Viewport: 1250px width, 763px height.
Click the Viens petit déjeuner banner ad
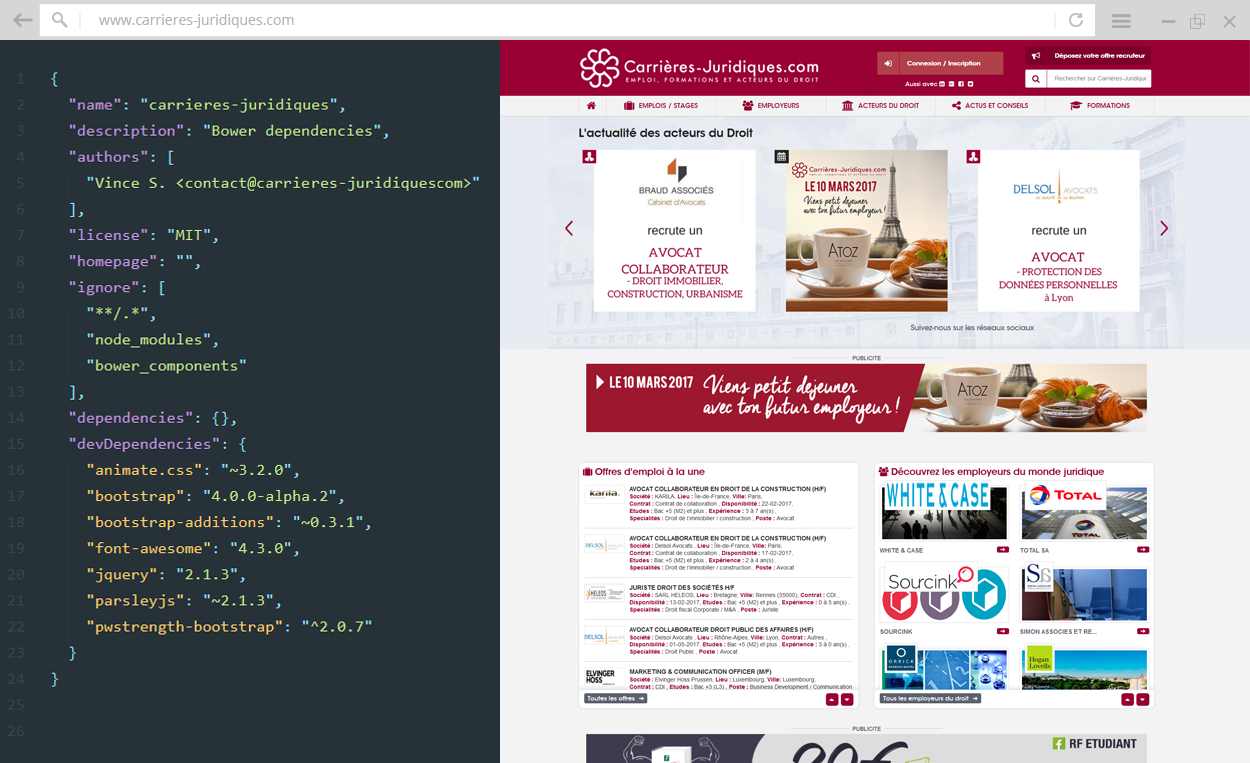point(866,398)
